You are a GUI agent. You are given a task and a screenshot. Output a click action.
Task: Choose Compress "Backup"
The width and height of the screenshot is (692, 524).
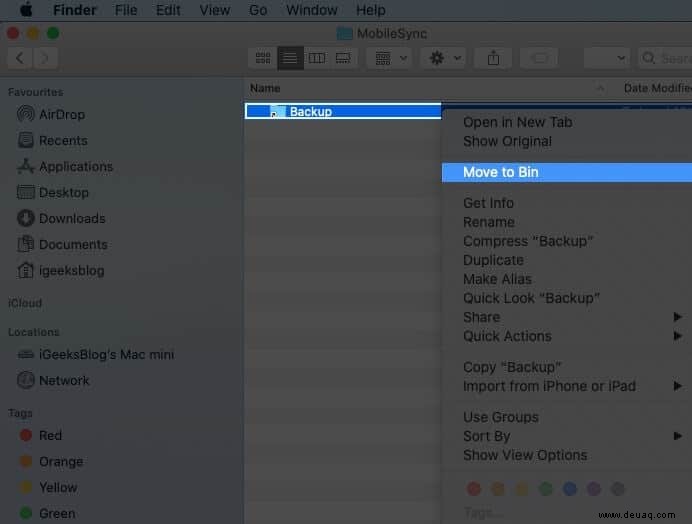[528, 241]
